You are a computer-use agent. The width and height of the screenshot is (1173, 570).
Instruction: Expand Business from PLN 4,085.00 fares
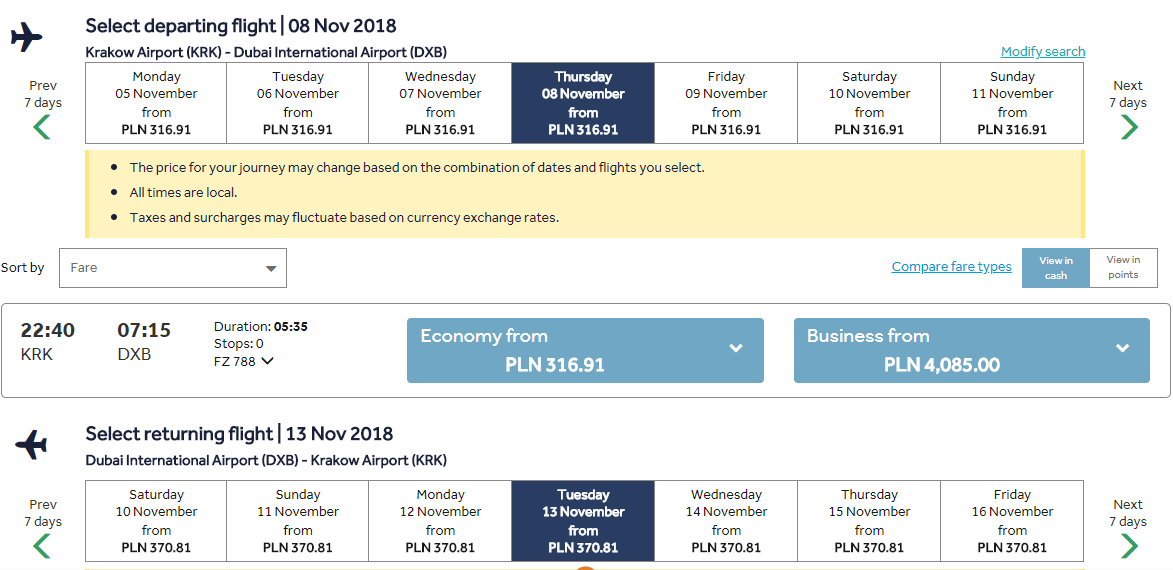tap(971, 350)
